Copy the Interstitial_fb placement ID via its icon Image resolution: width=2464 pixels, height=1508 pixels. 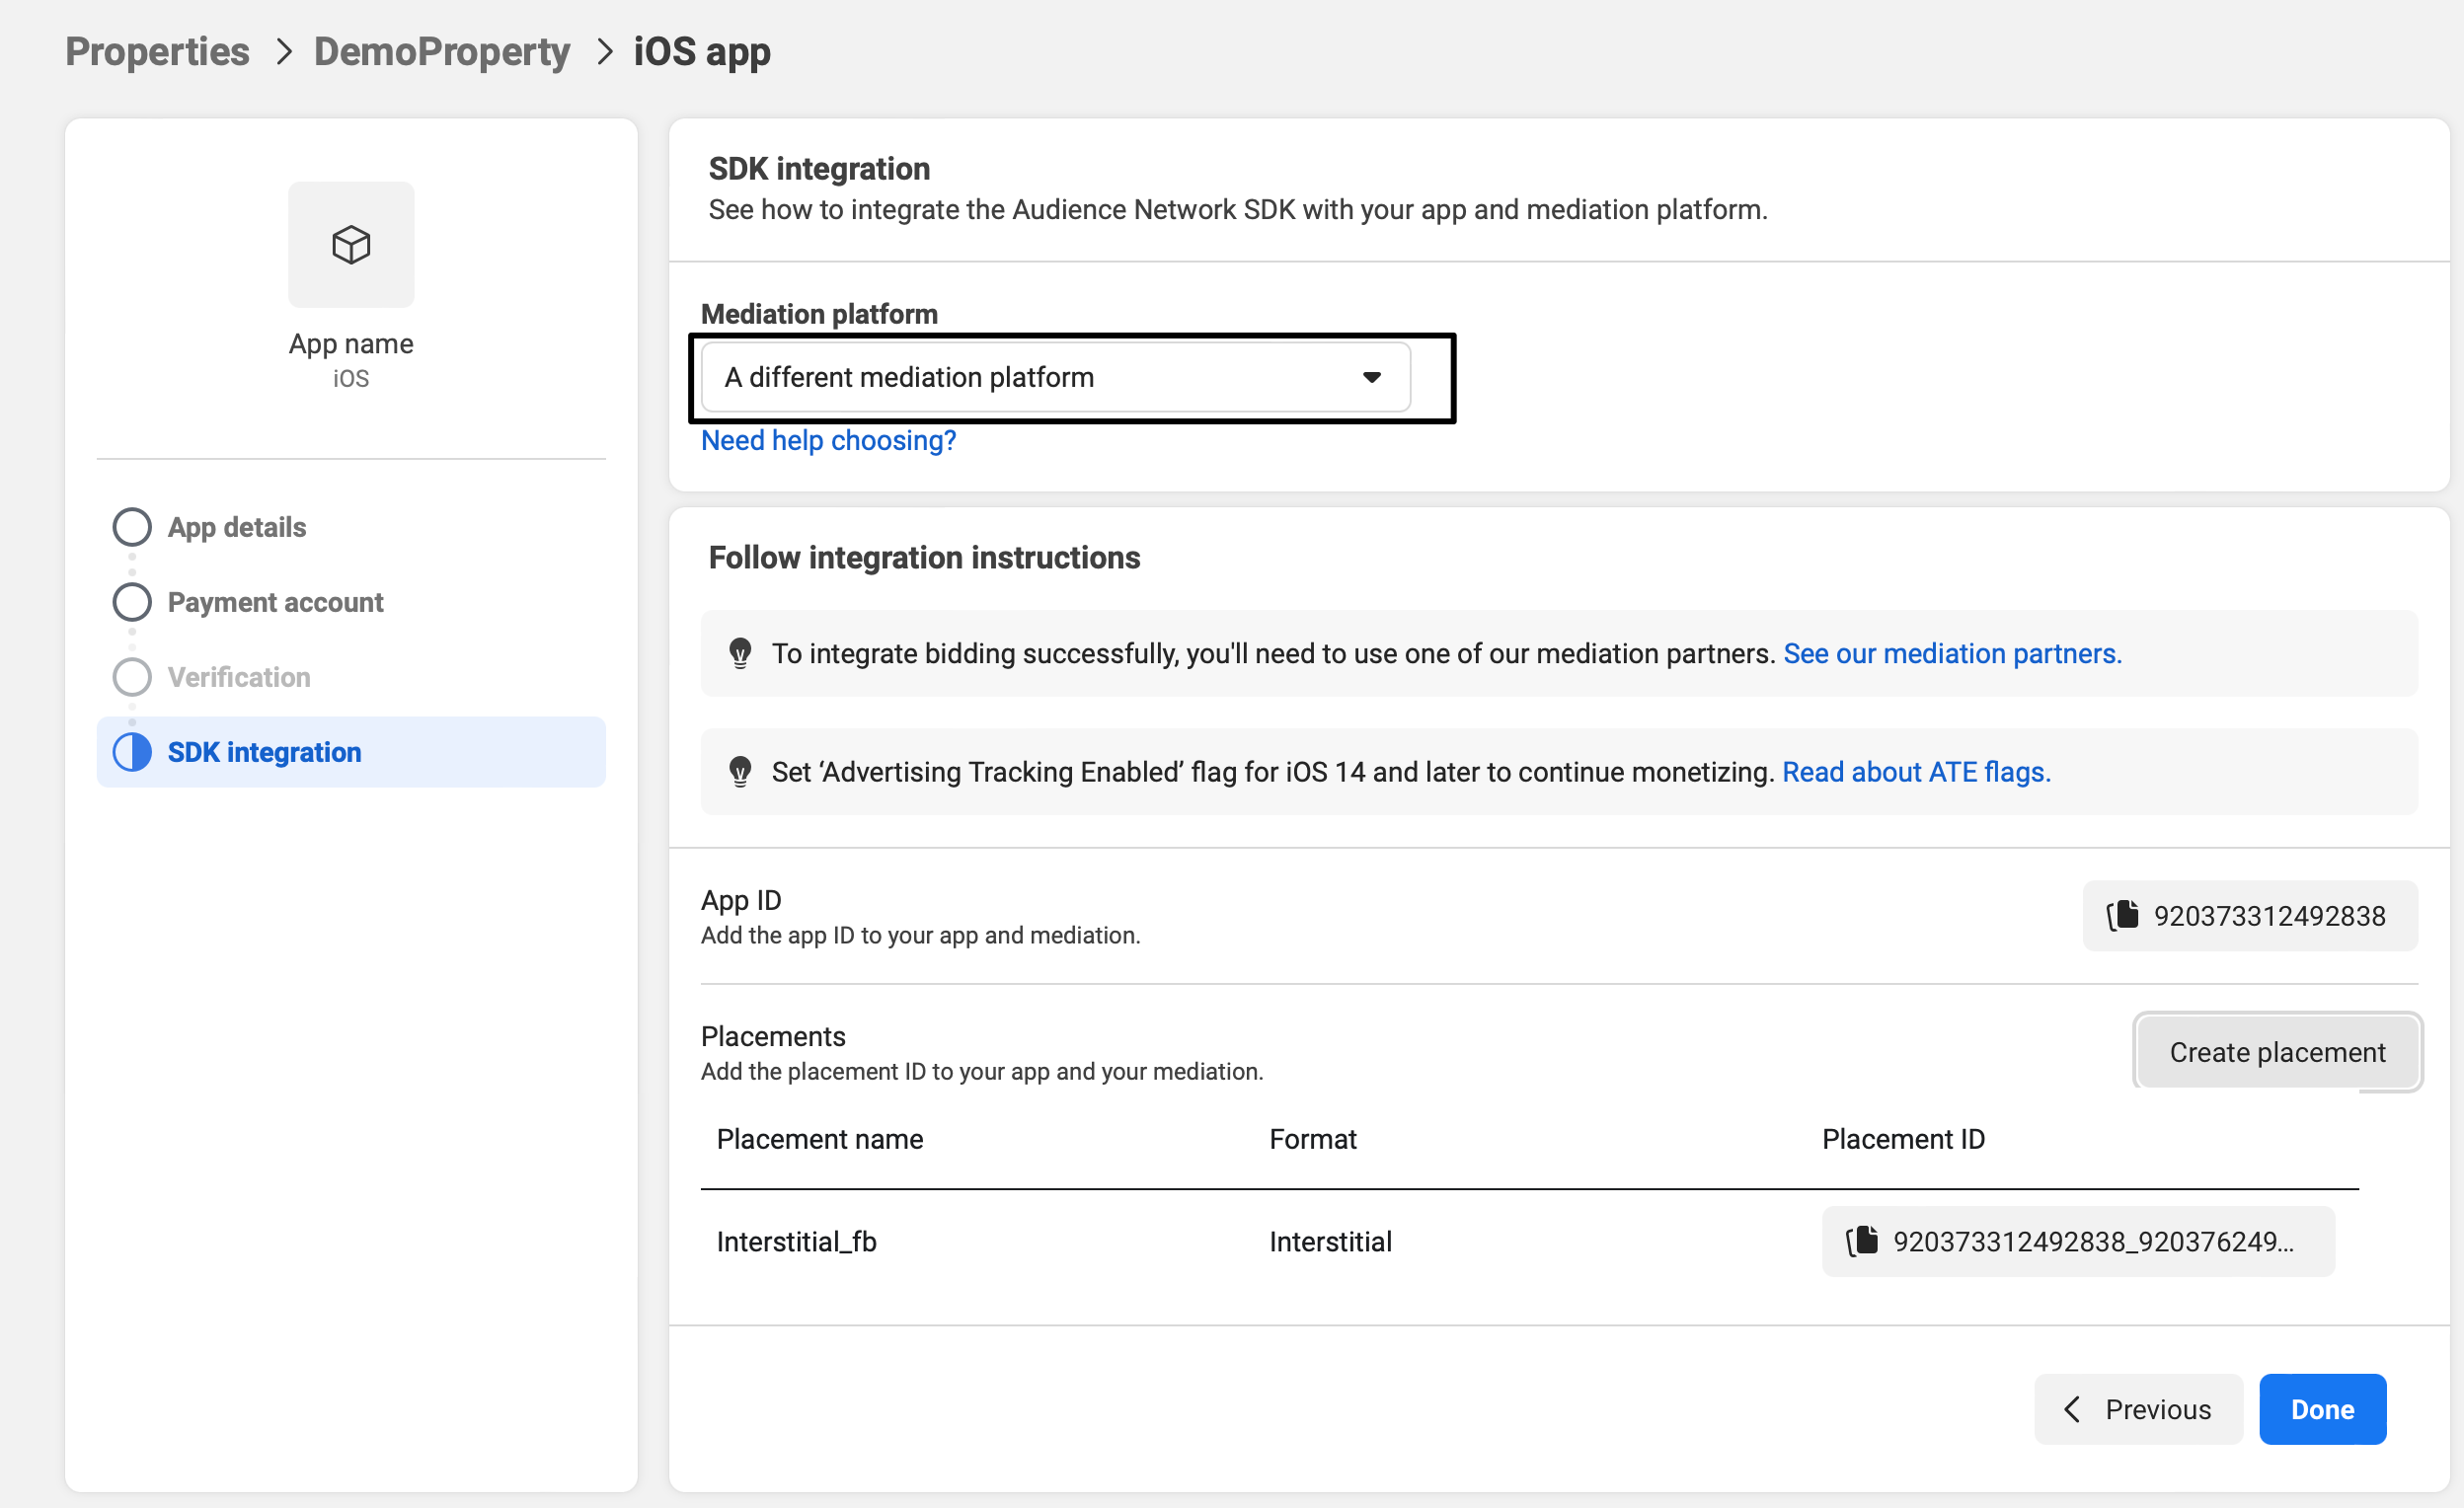tap(1862, 1241)
